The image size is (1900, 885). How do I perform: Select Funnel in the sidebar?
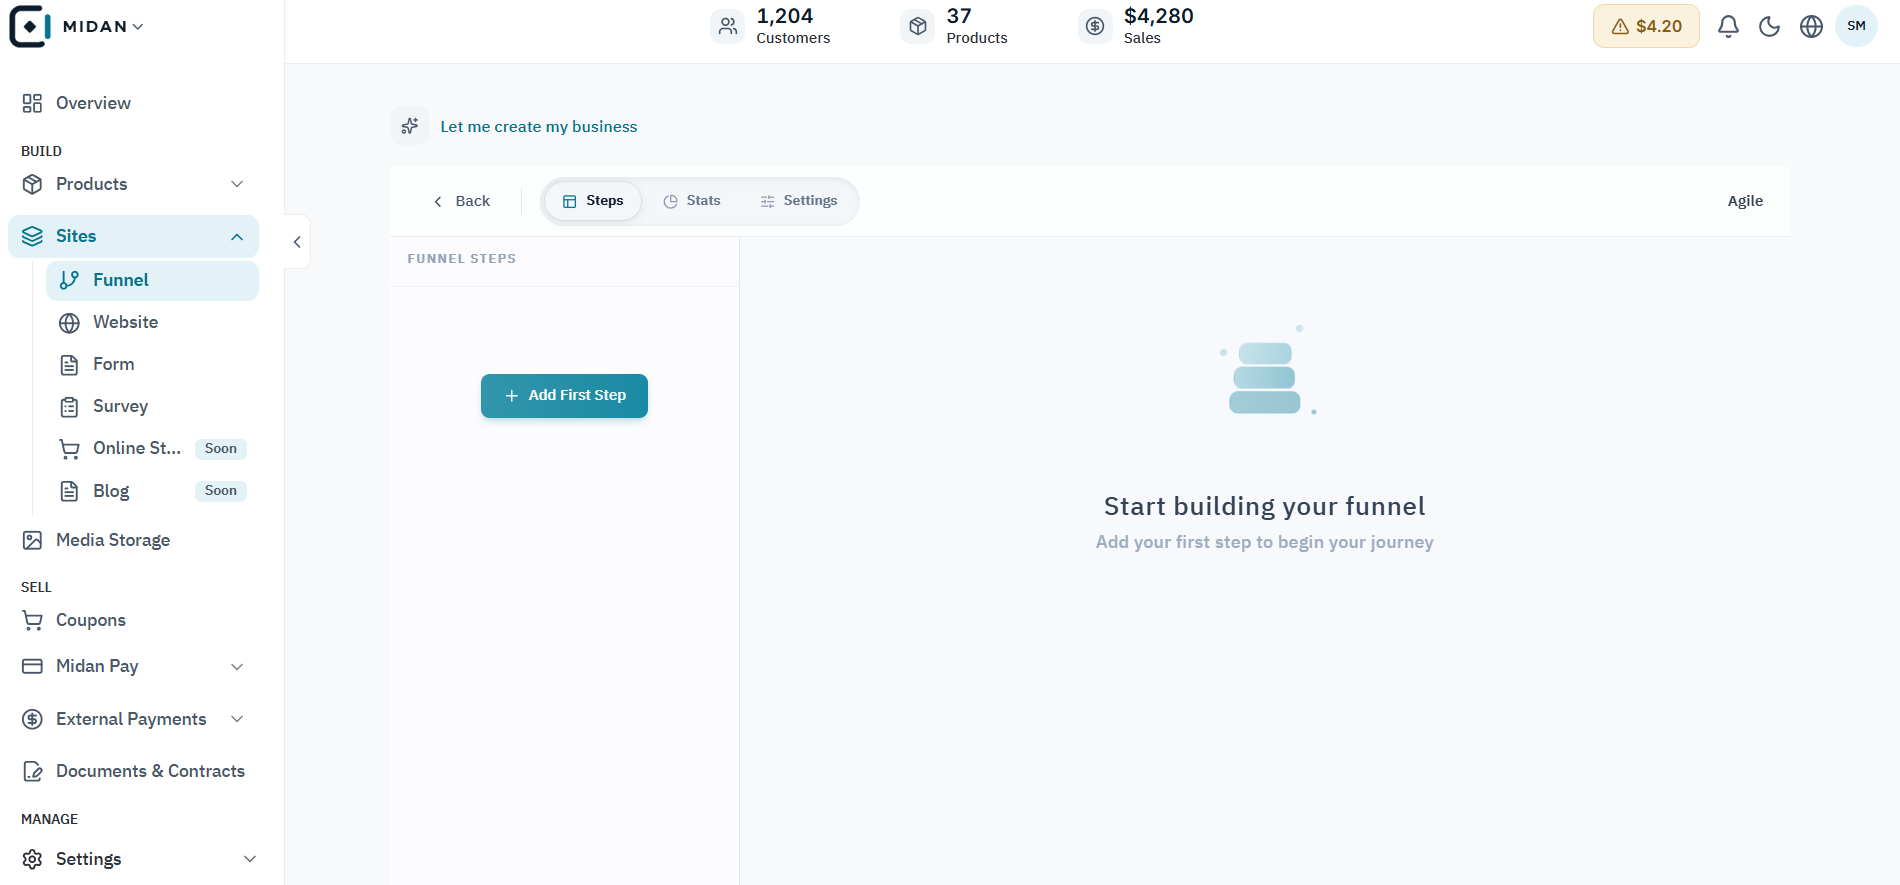coord(152,281)
